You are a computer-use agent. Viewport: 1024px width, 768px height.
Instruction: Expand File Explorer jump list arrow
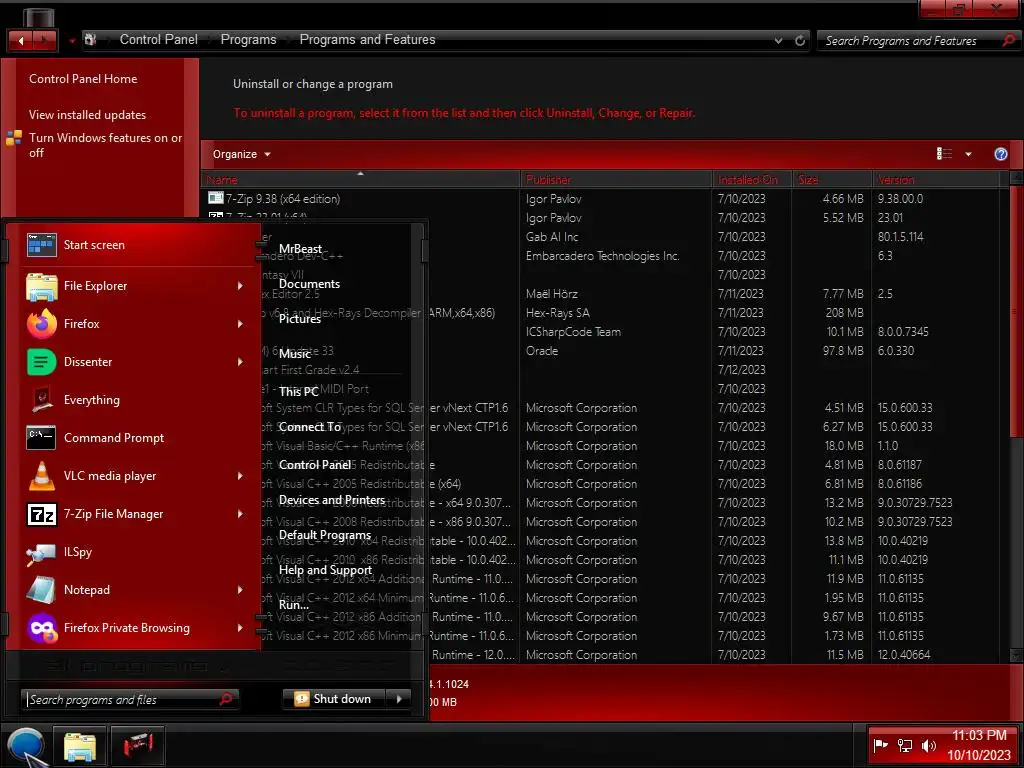240,286
